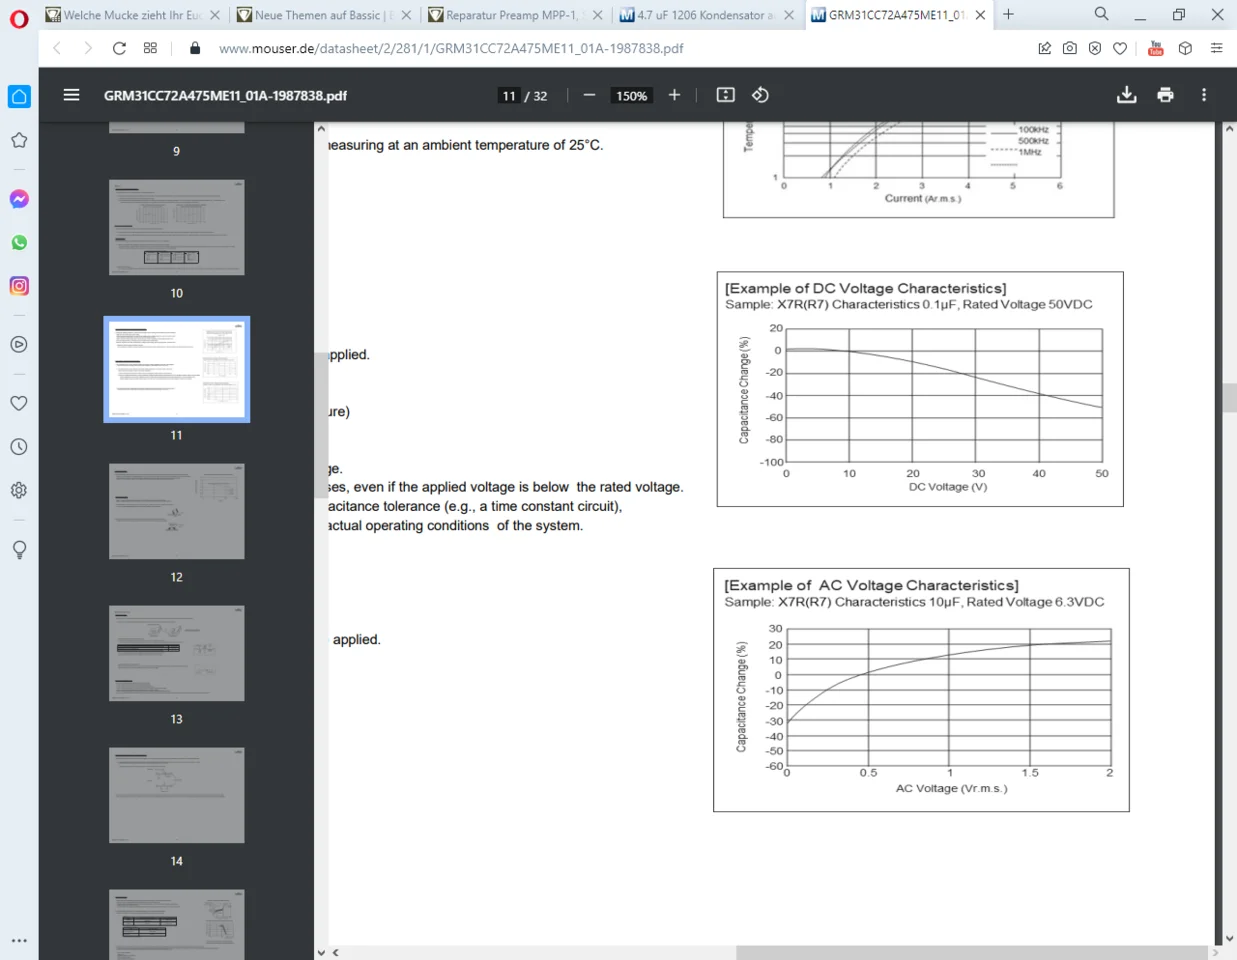Image resolution: width=1237 pixels, height=960 pixels.
Task: Open WhatsApp in Opera sidebar
Action: [x=19, y=243]
